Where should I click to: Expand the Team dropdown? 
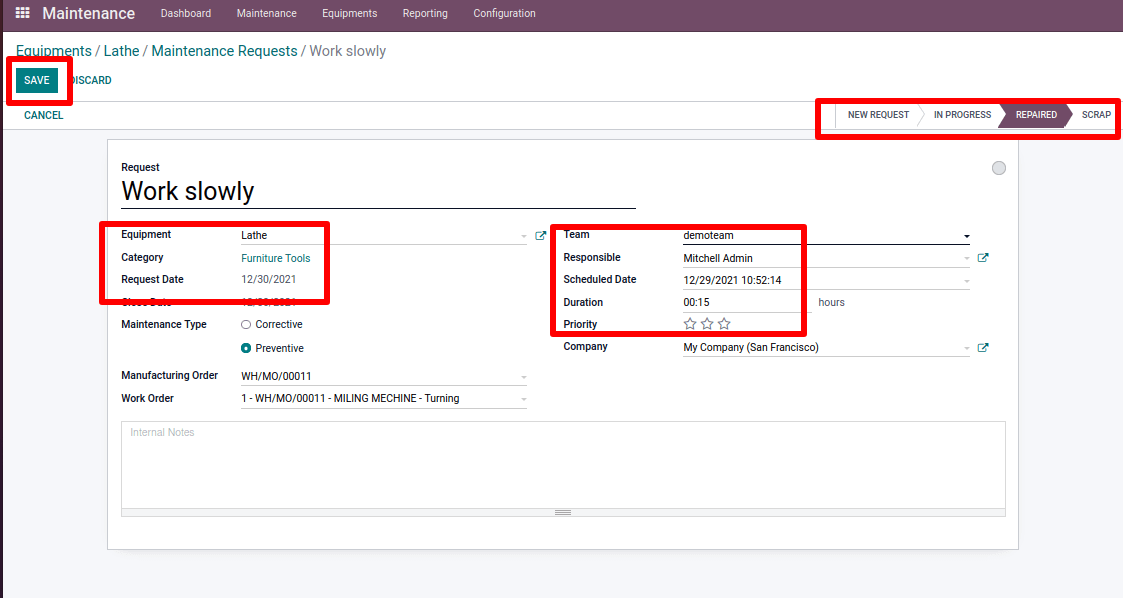pyautogui.click(x=966, y=237)
